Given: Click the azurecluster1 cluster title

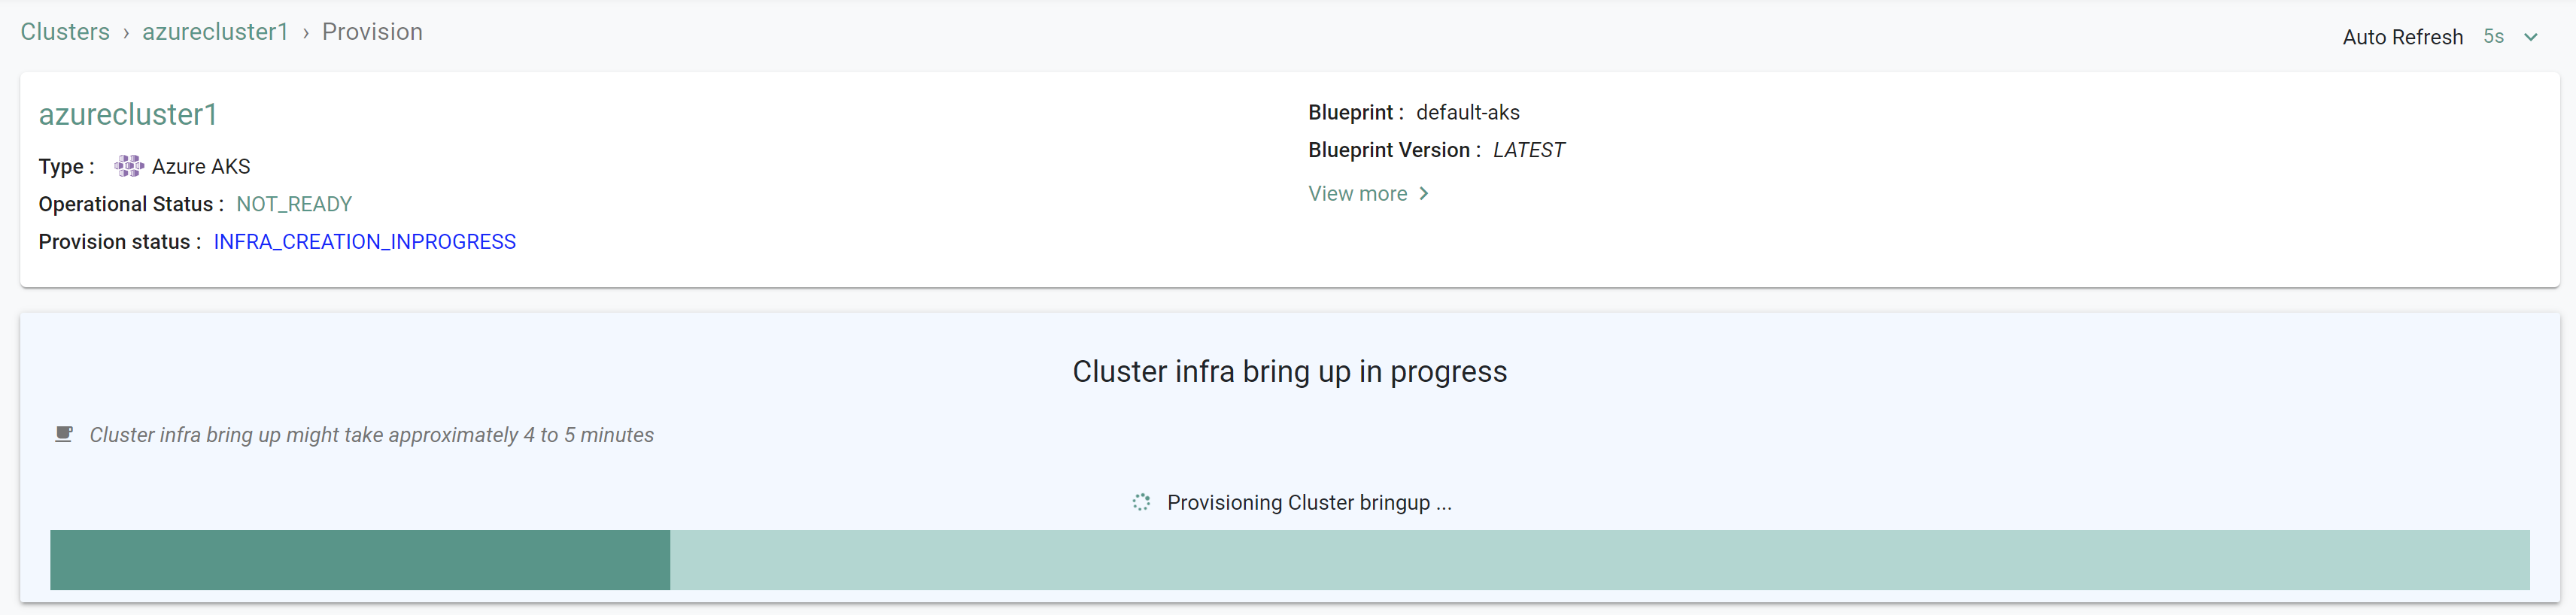Looking at the screenshot, I should point(128,114).
